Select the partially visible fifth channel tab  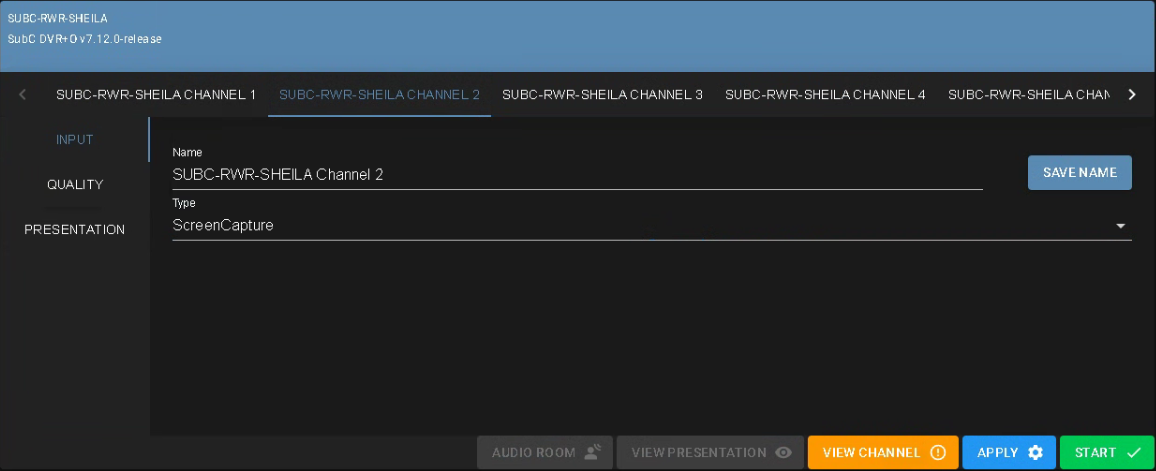(1028, 95)
